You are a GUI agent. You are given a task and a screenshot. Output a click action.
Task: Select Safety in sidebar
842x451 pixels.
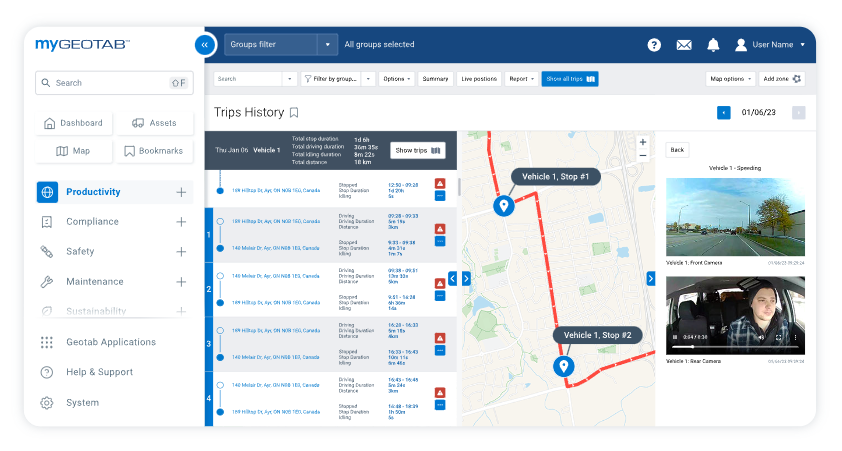[80, 252]
